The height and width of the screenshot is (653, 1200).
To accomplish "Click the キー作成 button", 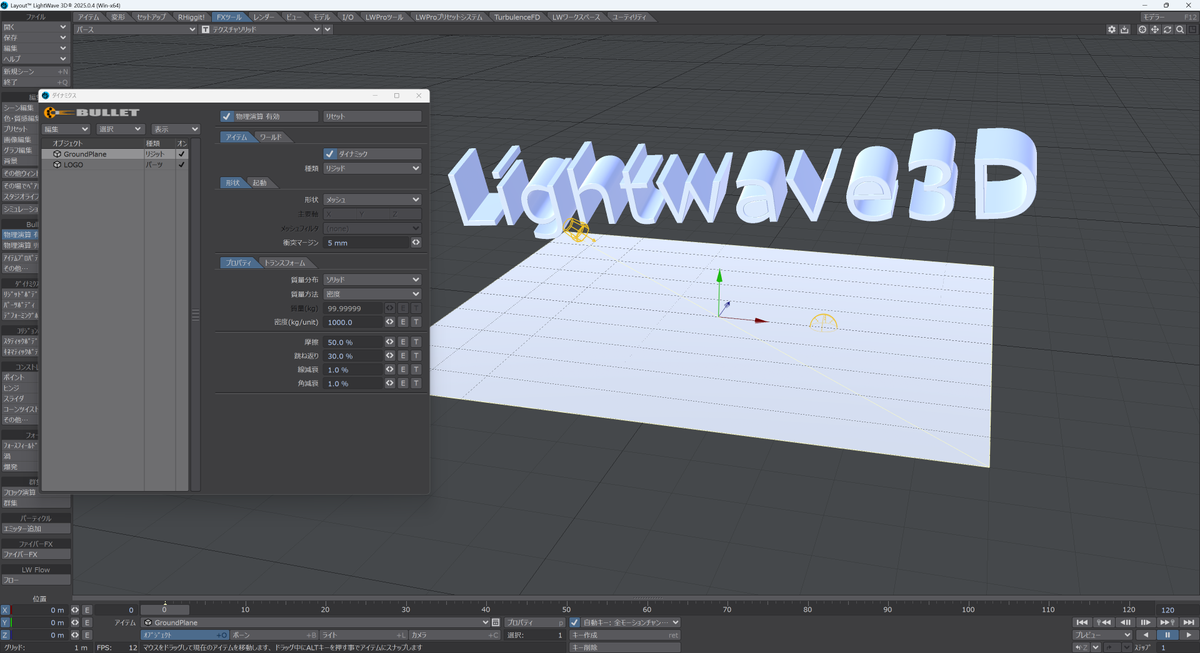I will 624,635.
